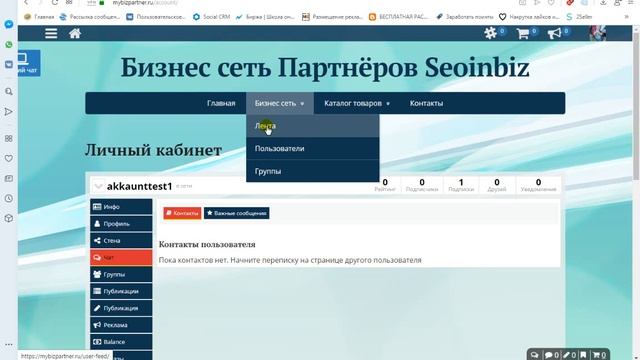Open 'Группы' in the account sidebar
This screenshot has width=640, height=360.
121,274
